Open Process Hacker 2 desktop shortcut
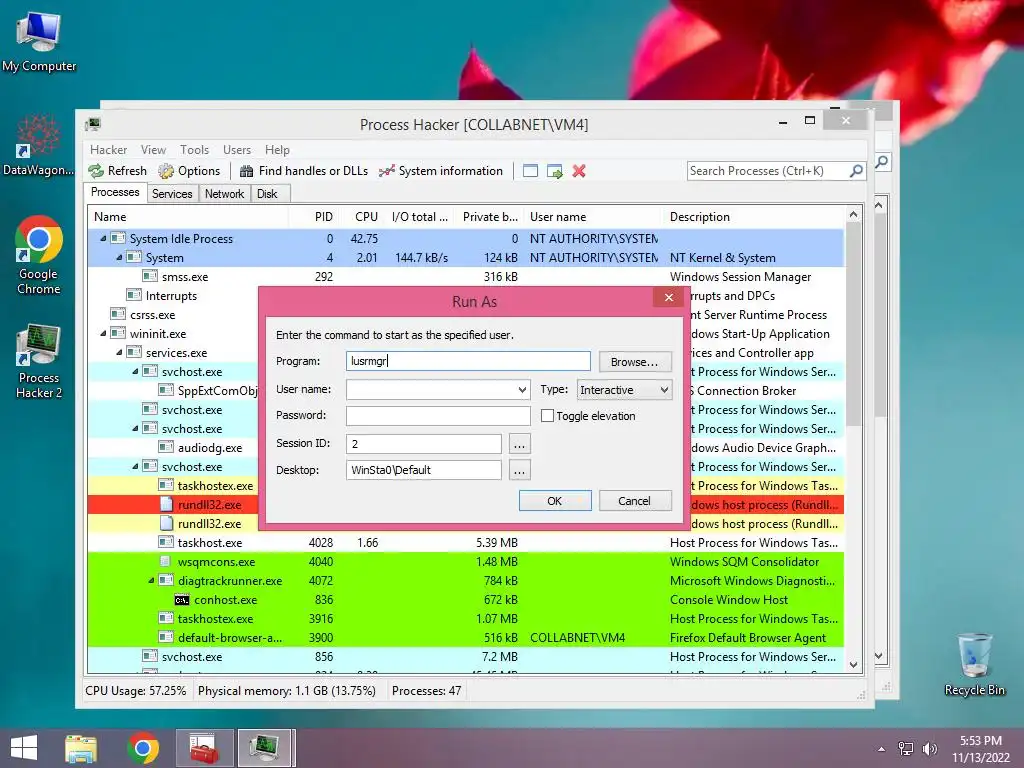 39,360
